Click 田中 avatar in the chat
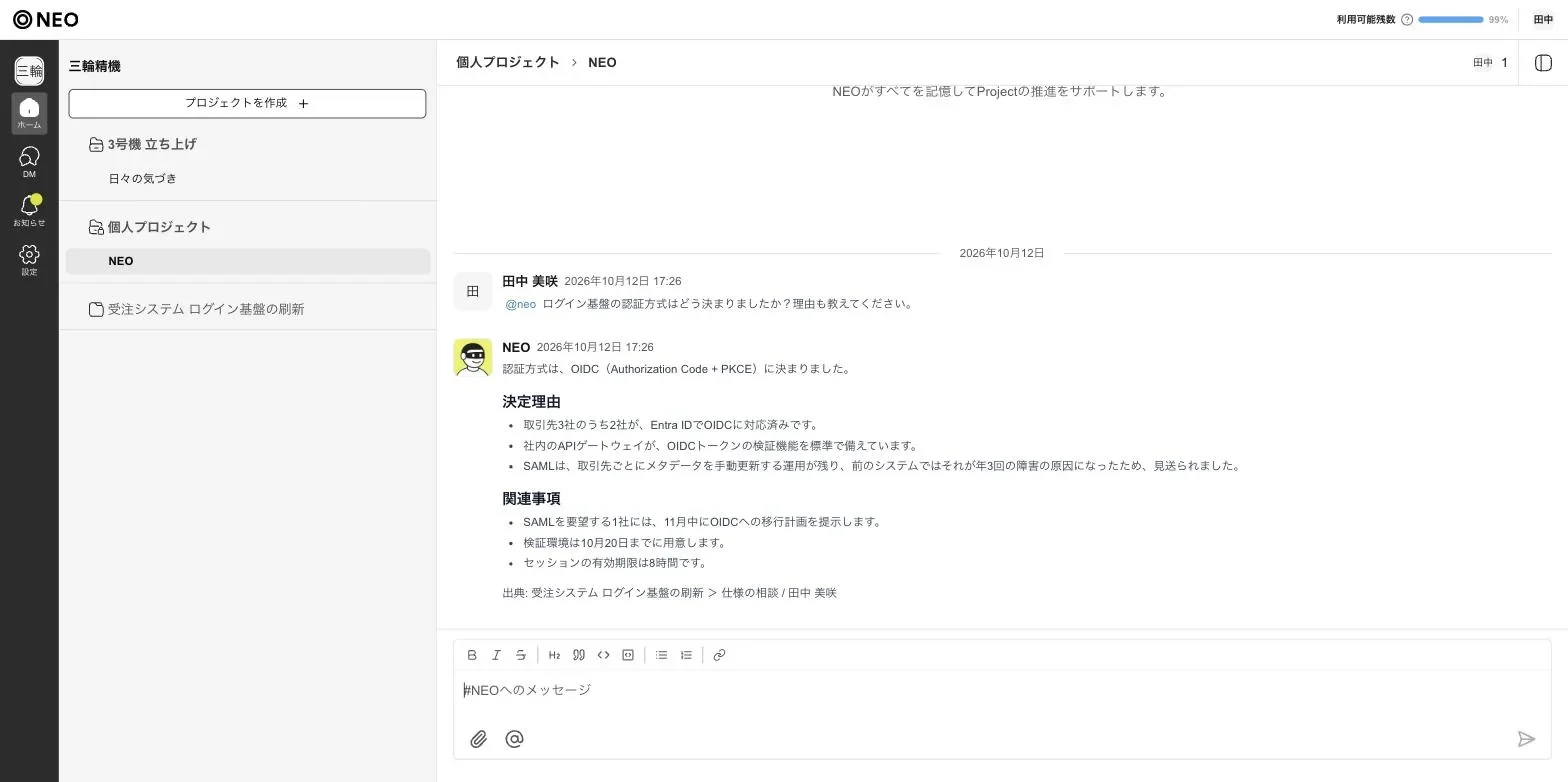 coord(473,291)
